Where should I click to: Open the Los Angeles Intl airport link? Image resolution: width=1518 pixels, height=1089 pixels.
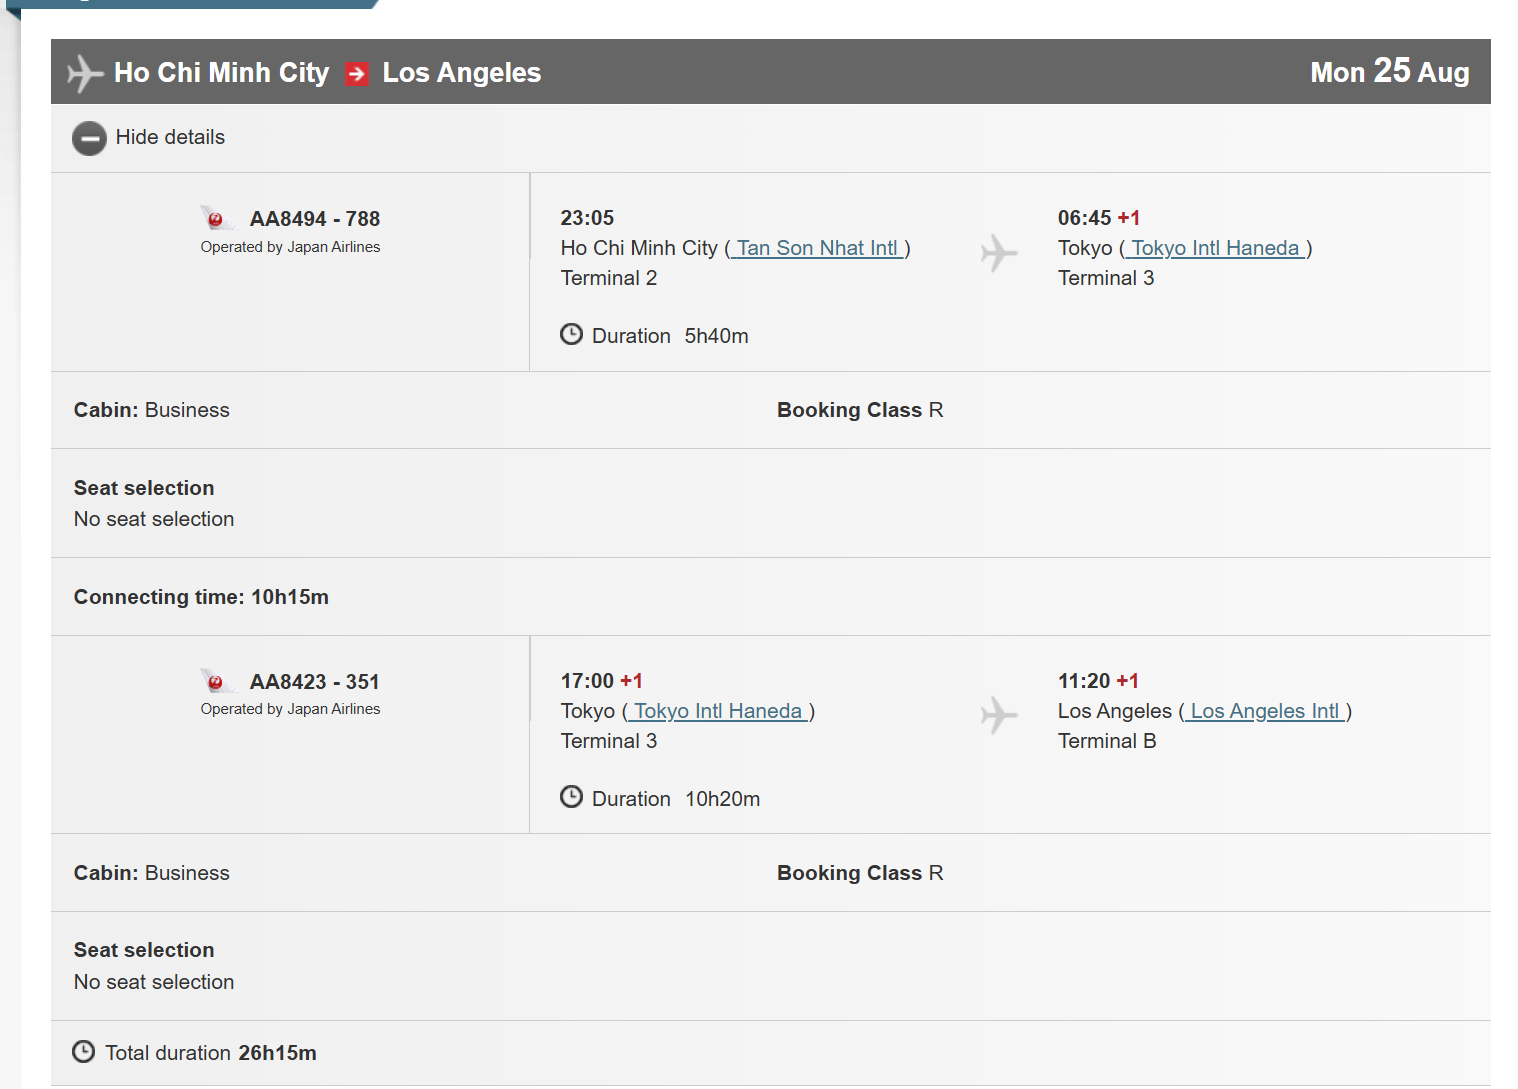(x=1265, y=711)
